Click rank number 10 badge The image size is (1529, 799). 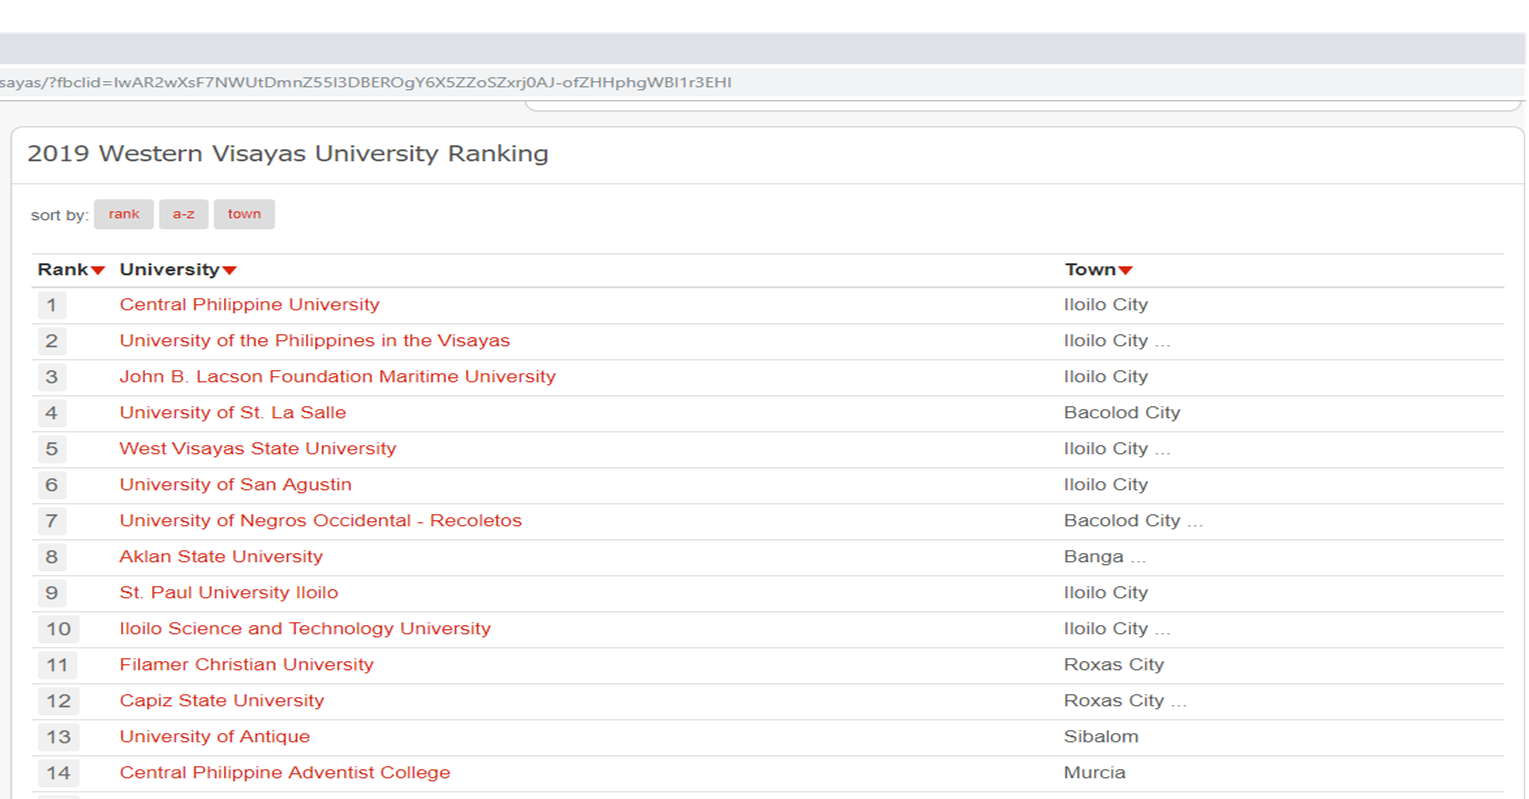pos(58,629)
